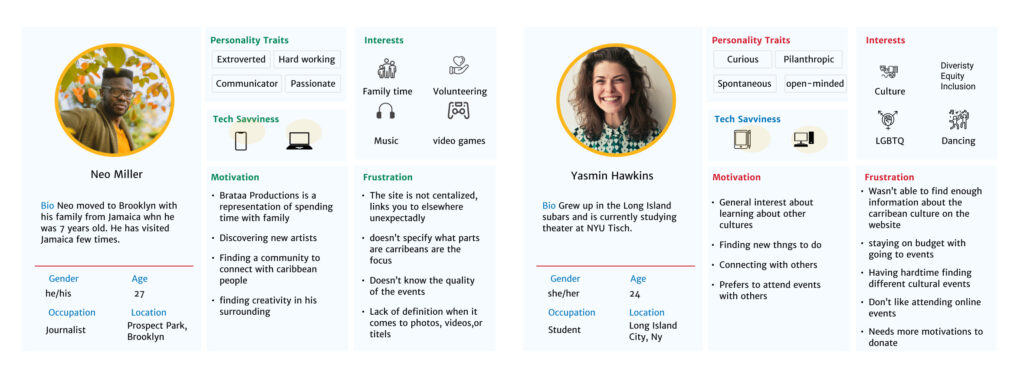Click Neo Miller's profile photo
The width and height of the screenshot is (1024, 378).
(114, 100)
